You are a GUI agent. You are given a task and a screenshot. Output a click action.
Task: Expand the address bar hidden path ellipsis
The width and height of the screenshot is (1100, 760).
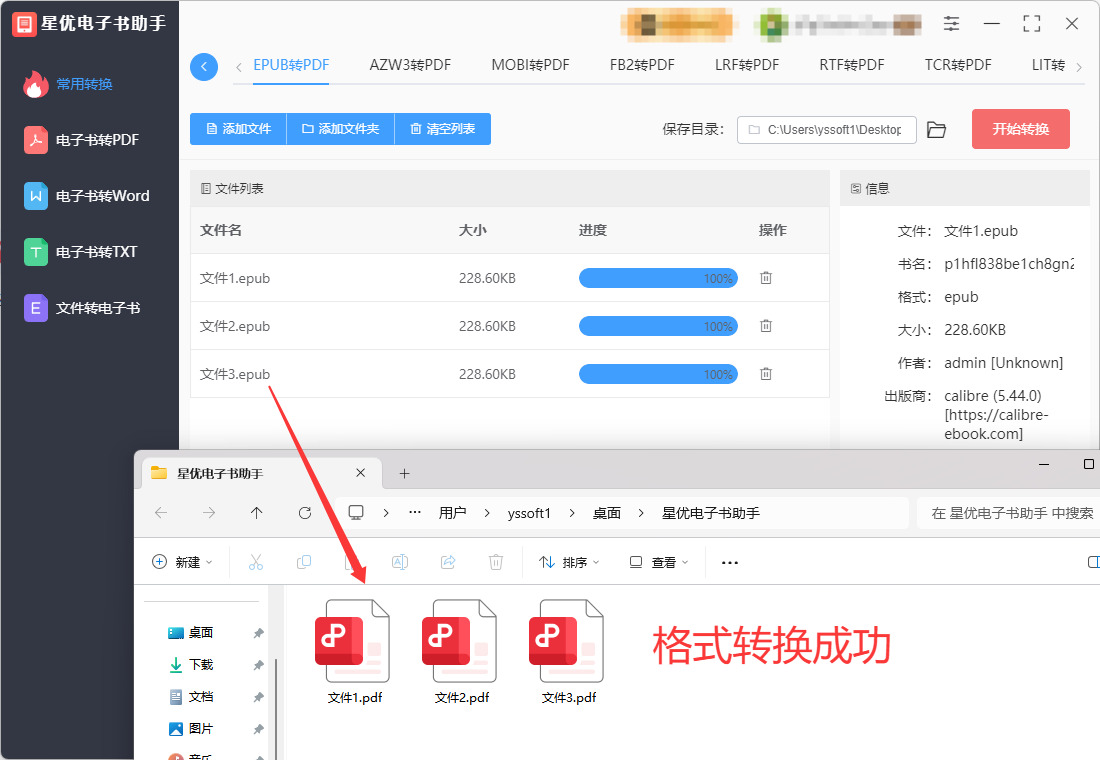pos(415,513)
